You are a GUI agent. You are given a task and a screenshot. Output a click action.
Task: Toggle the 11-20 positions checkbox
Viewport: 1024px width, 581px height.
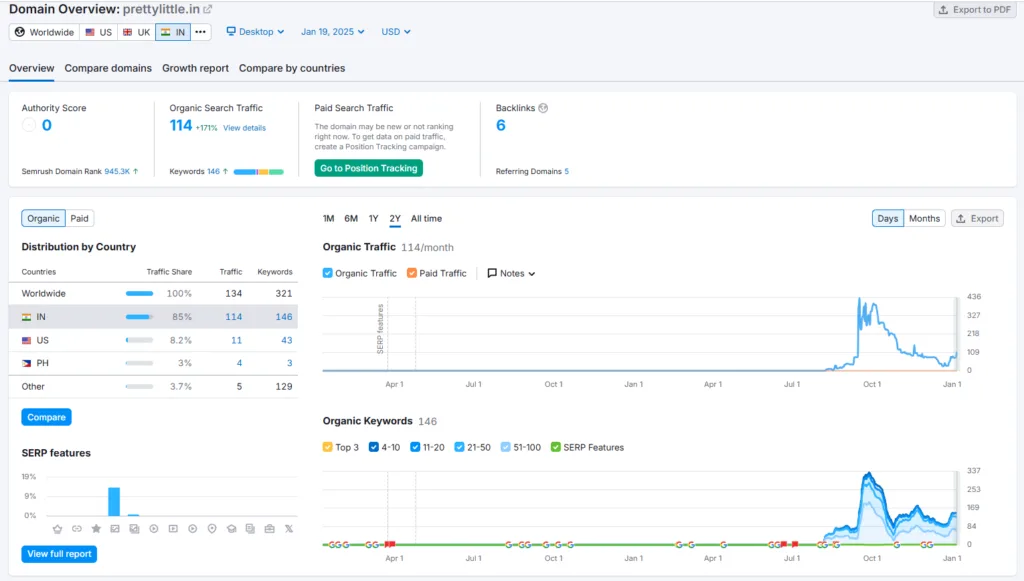coord(415,447)
